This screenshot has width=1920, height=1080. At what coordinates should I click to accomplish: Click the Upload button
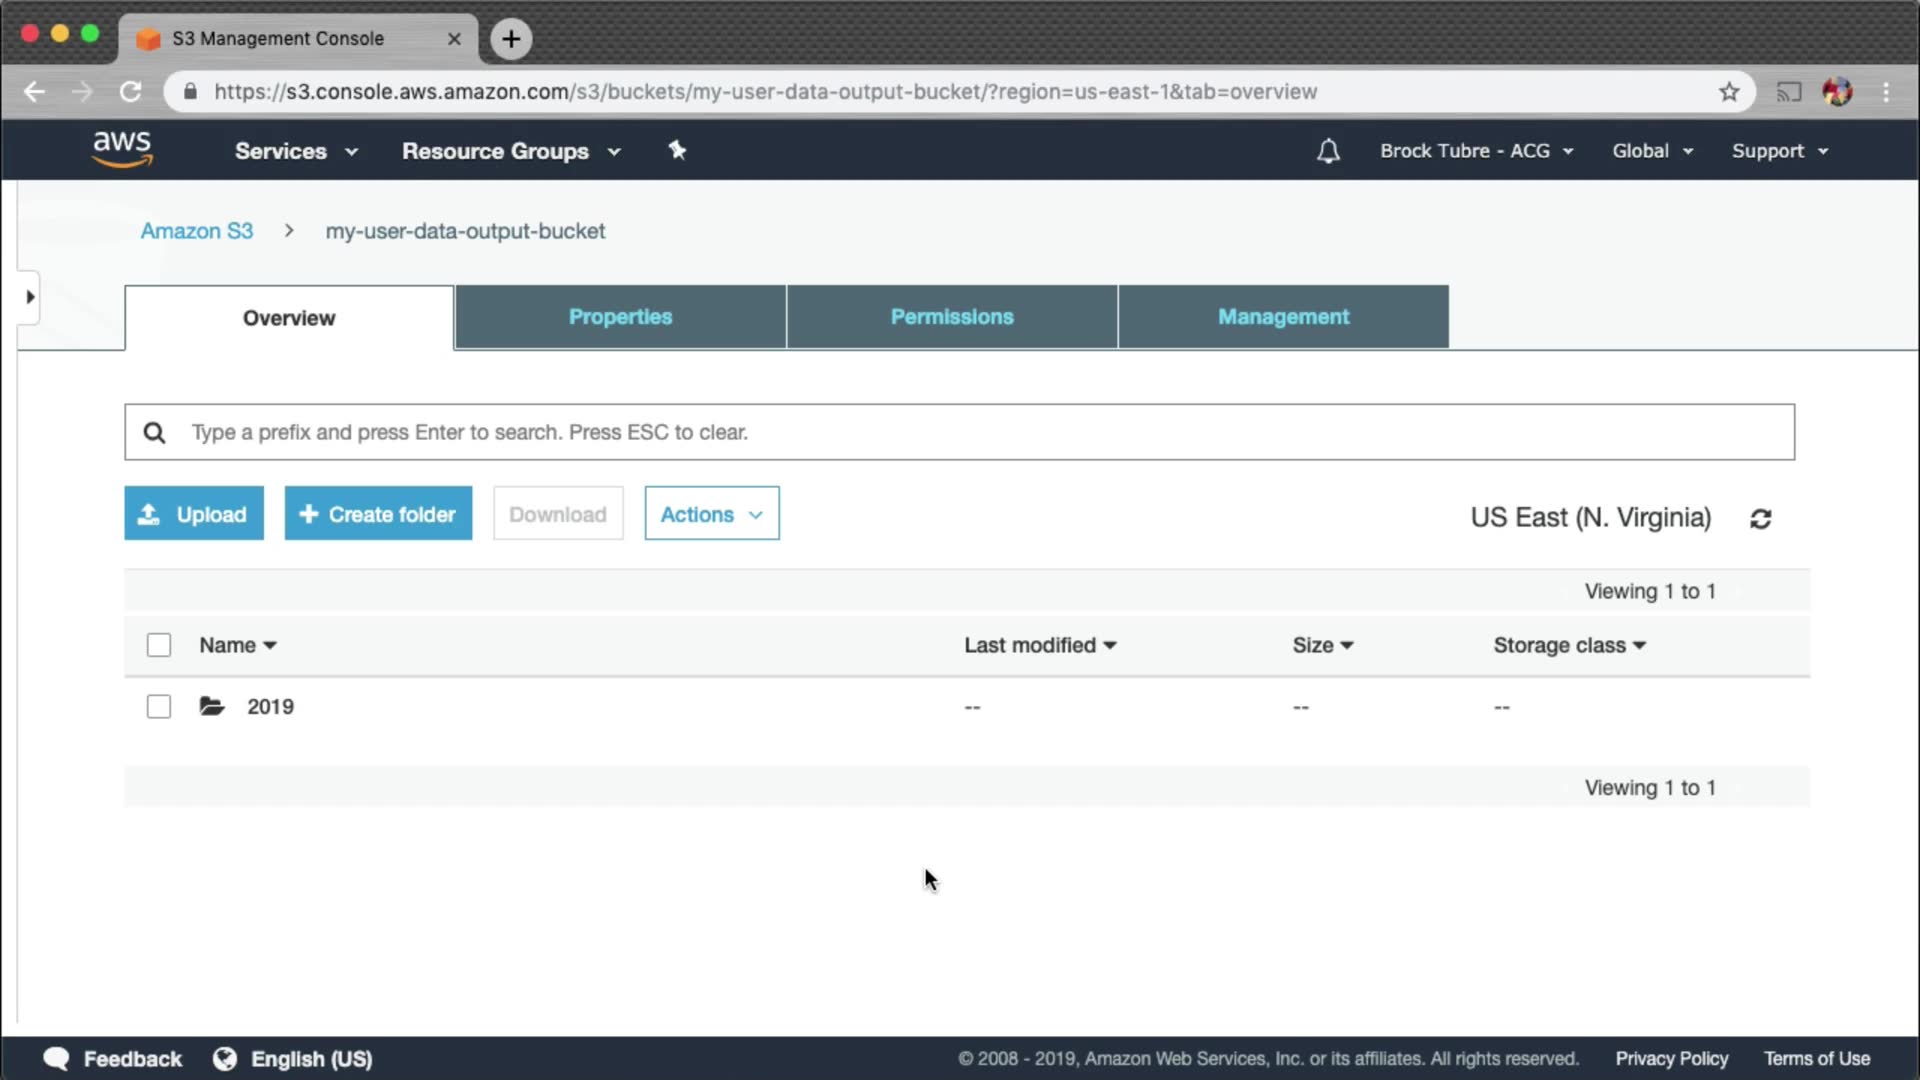[x=194, y=514]
